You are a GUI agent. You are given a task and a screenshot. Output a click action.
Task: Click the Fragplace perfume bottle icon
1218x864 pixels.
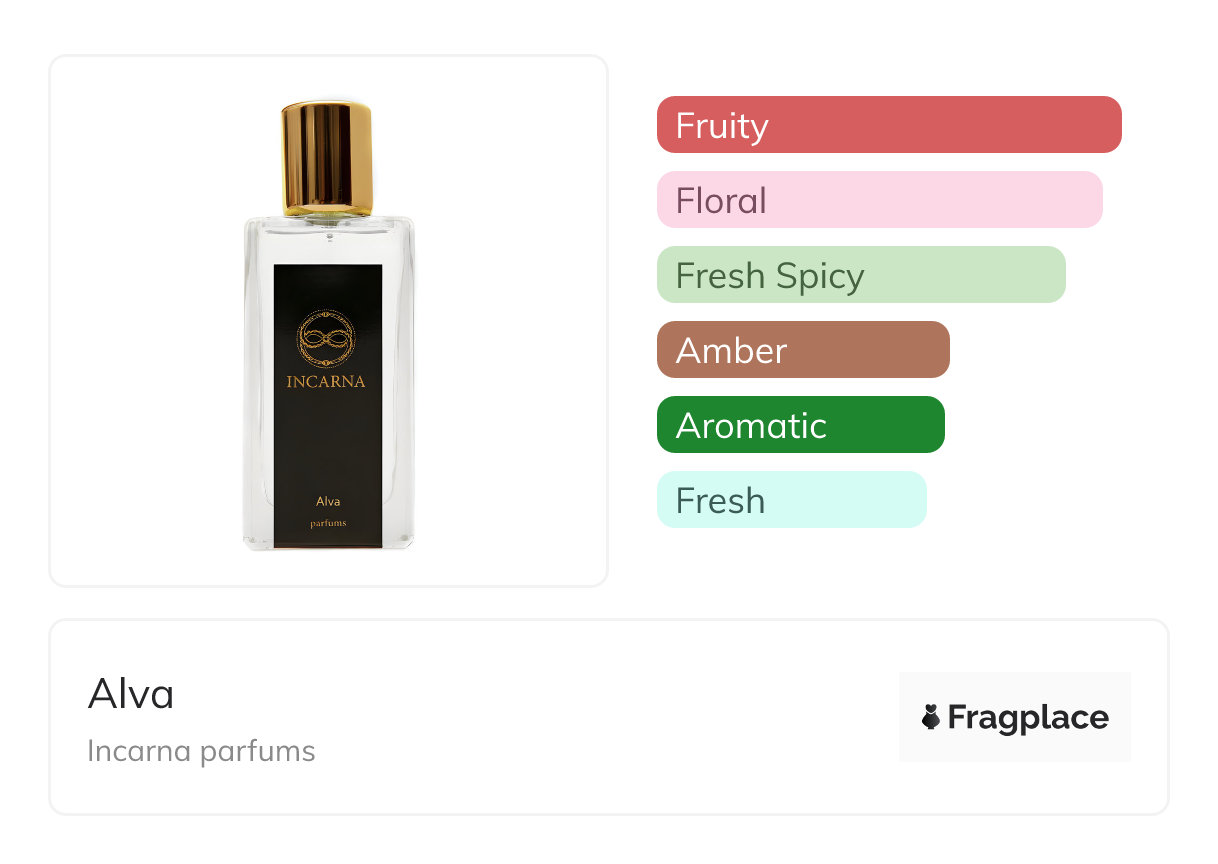[931, 717]
